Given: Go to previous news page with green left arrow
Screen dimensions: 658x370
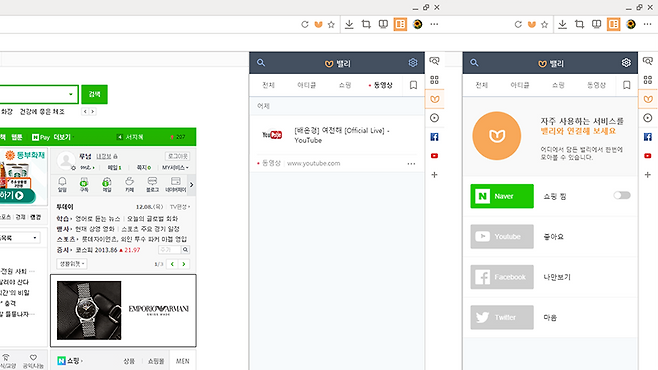Looking at the screenshot, I should click(172, 264).
